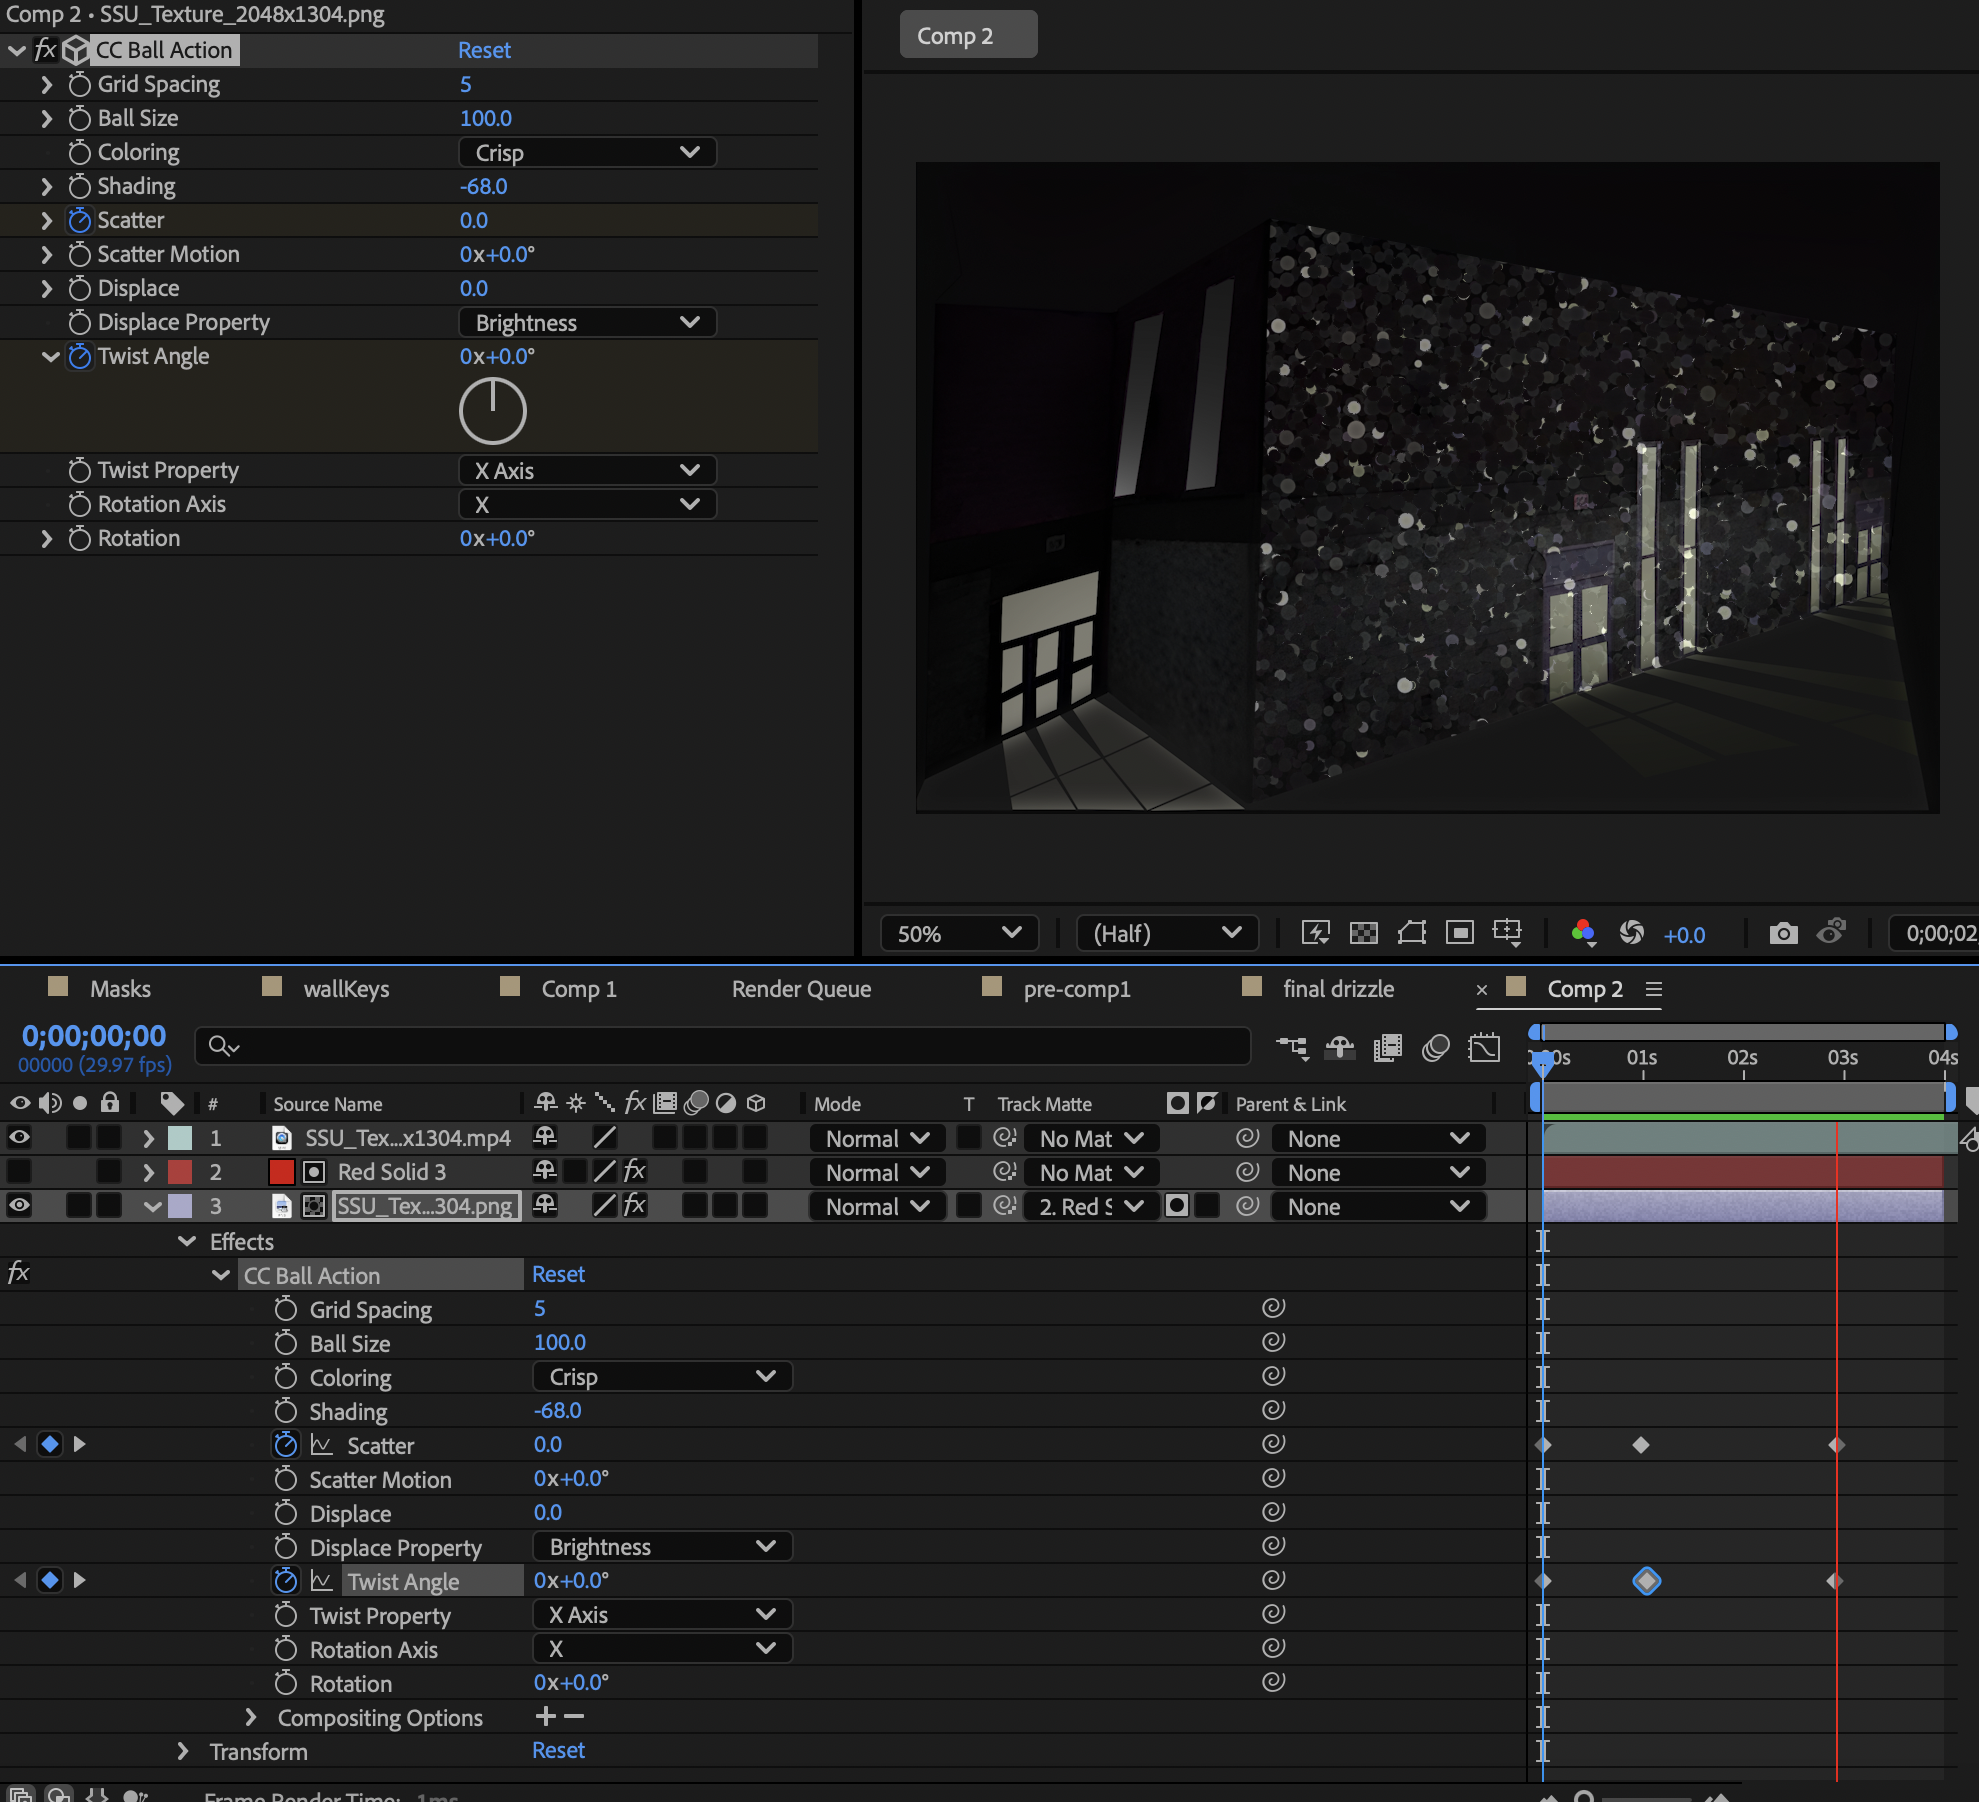Switch to the final drizzle tab

1337,989
